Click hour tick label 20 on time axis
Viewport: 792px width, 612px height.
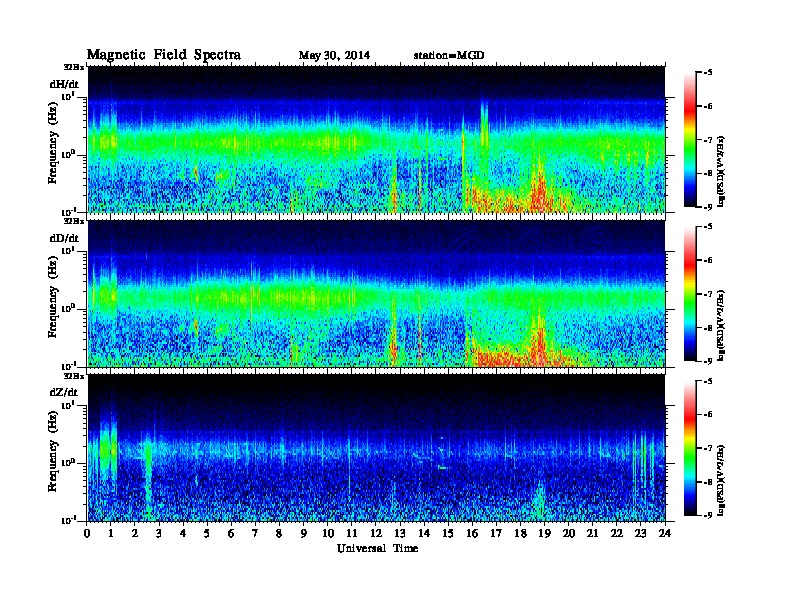tap(569, 533)
